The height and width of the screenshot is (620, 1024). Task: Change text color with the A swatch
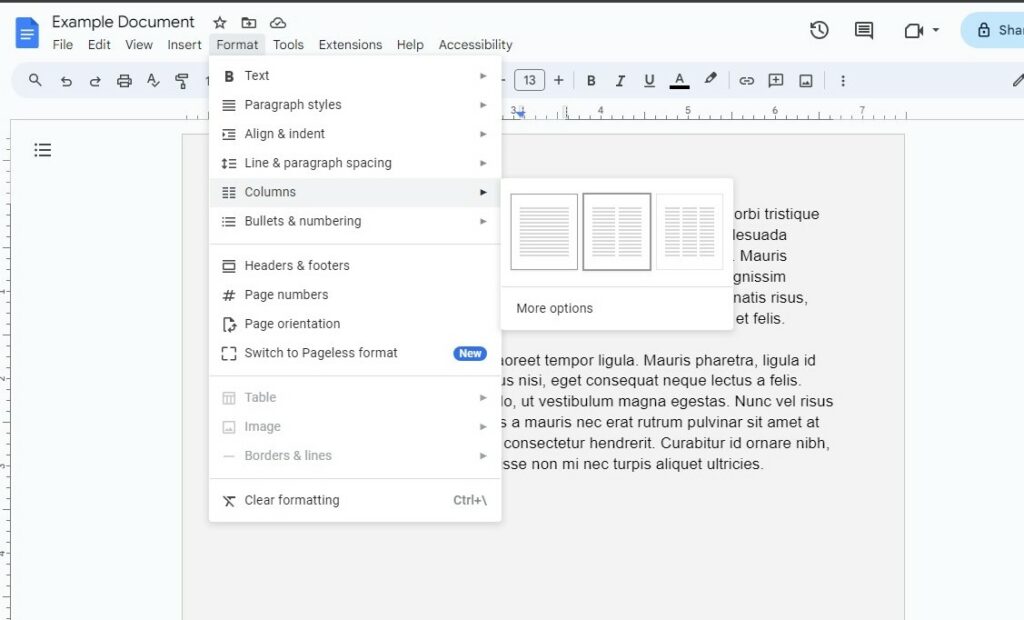coord(679,80)
